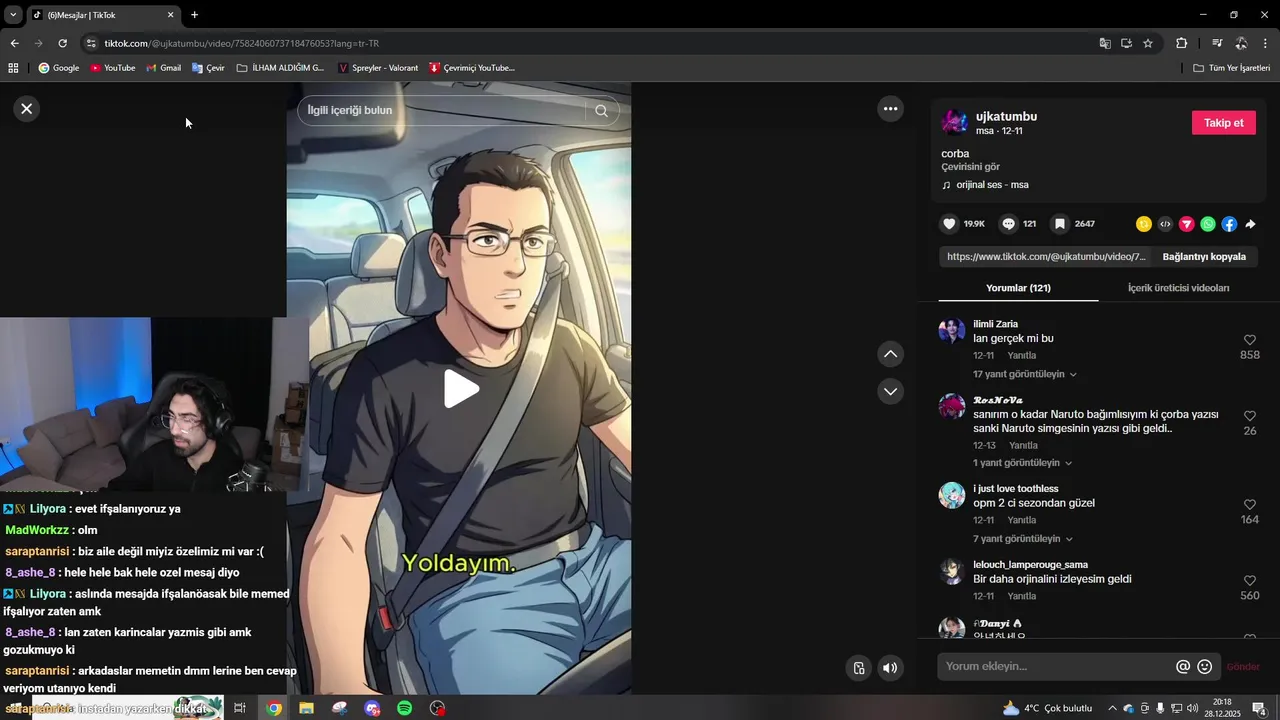Open İLHAM ALDIĞIM bookmarks folder

click(281, 68)
